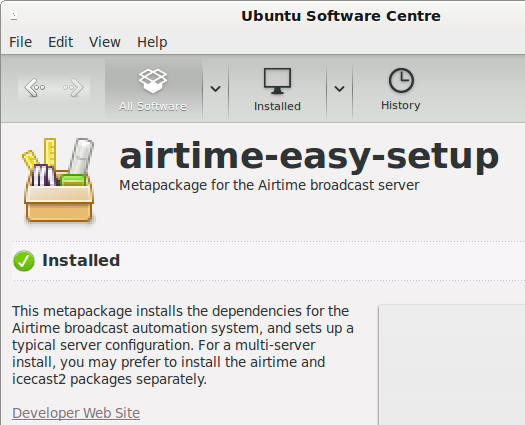
Task: Click the window menu icon in title bar
Action: [14, 16]
